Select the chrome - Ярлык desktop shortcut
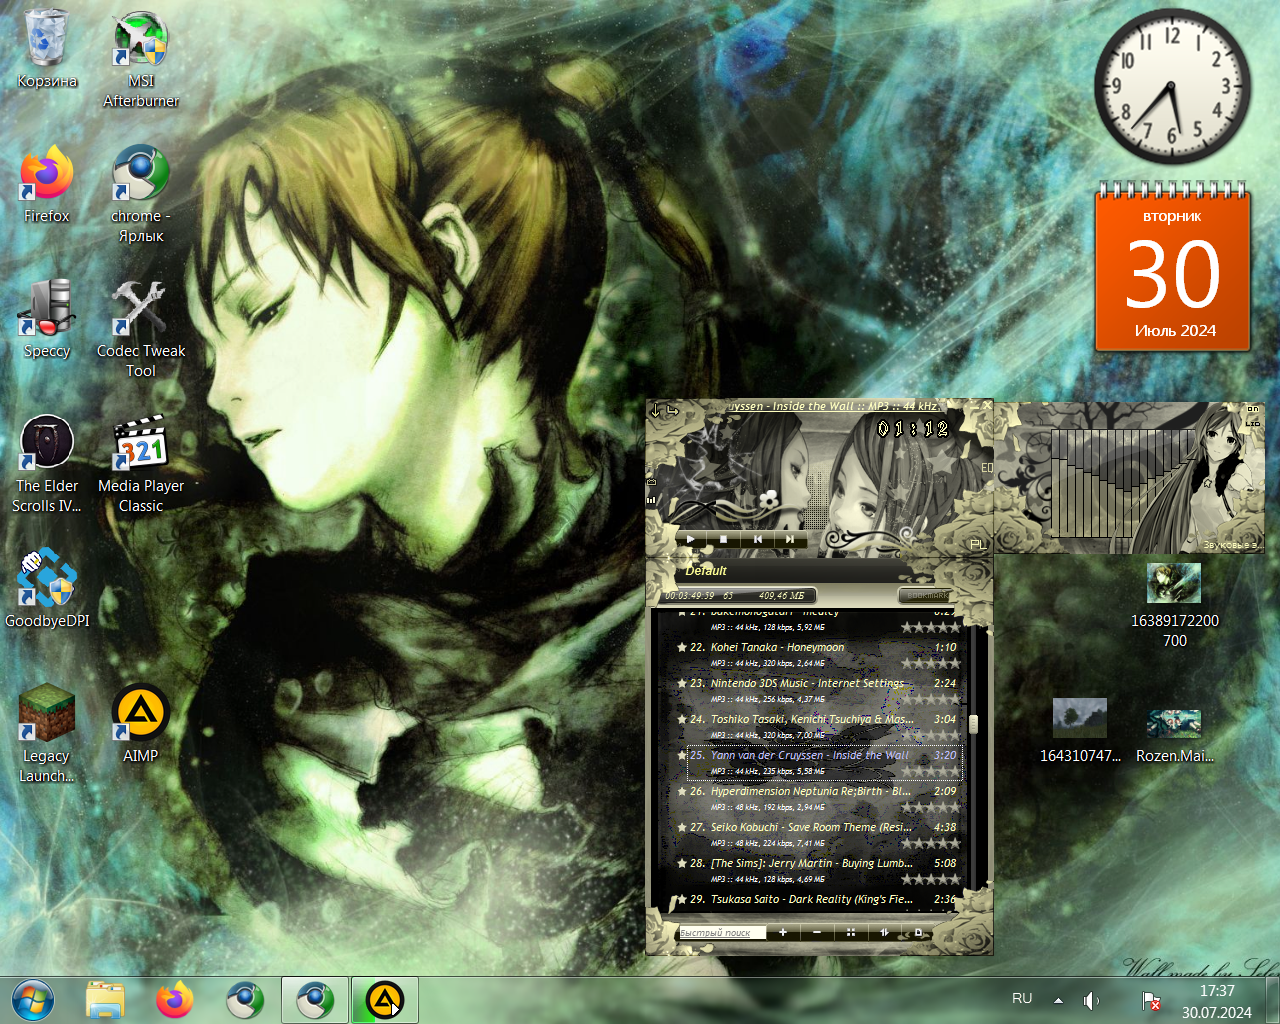 [141, 194]
